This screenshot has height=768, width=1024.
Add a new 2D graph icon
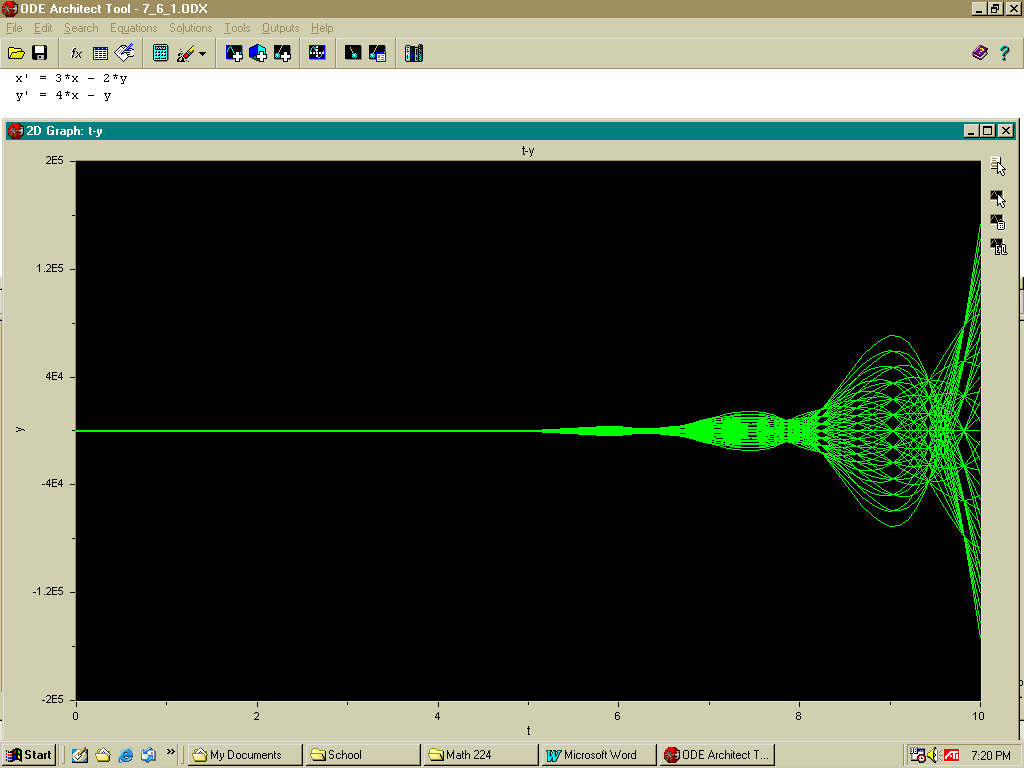[x=234, y=53]
